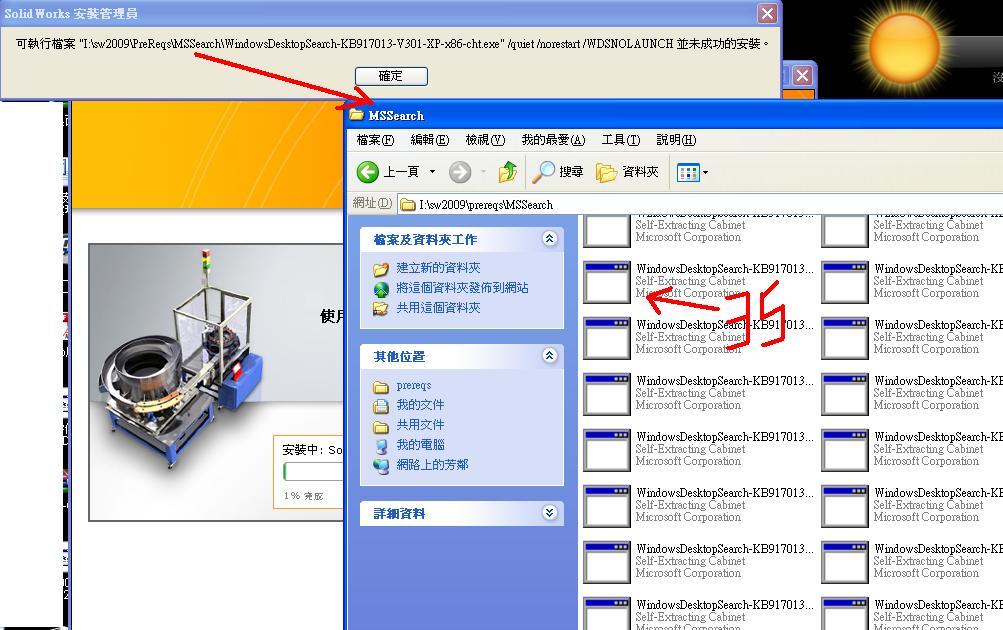The height and width of the screenshot is (630, 1003).
Task: Click the globe icon beside 將這個資料夾發佈到網站
Action: click(381, 290)
